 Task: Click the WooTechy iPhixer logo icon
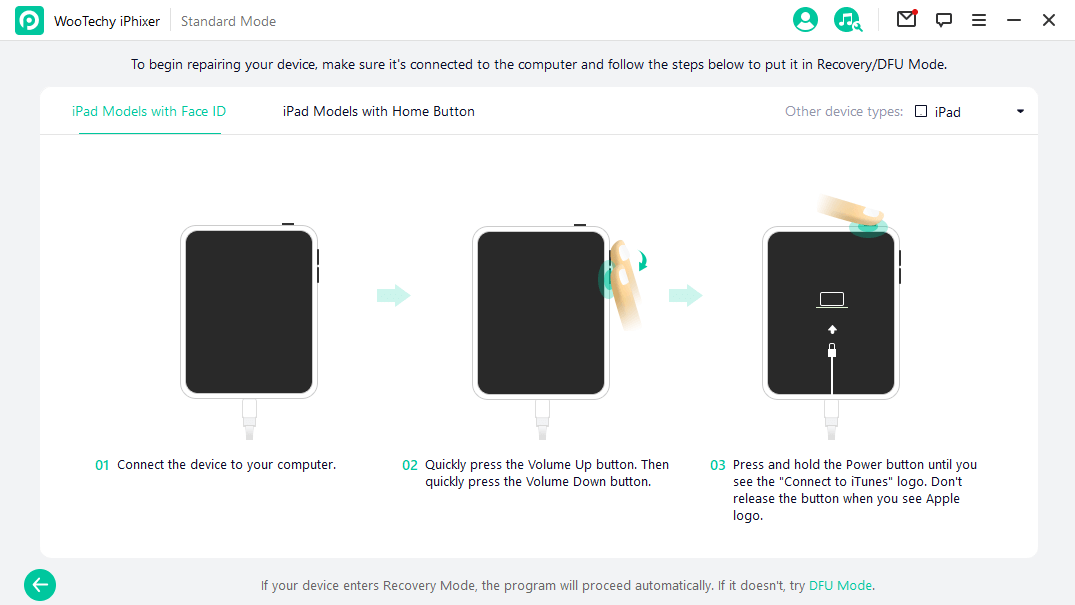[29, 21]
